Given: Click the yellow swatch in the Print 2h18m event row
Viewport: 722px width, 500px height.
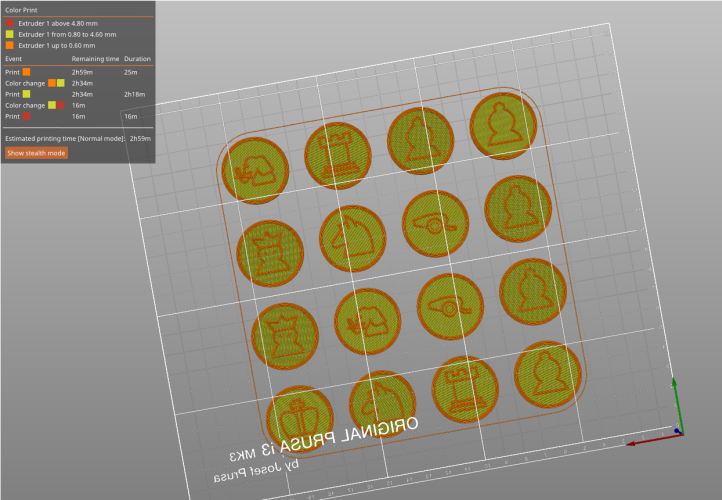Looking at the screenshot, I should tap(27, 94).
